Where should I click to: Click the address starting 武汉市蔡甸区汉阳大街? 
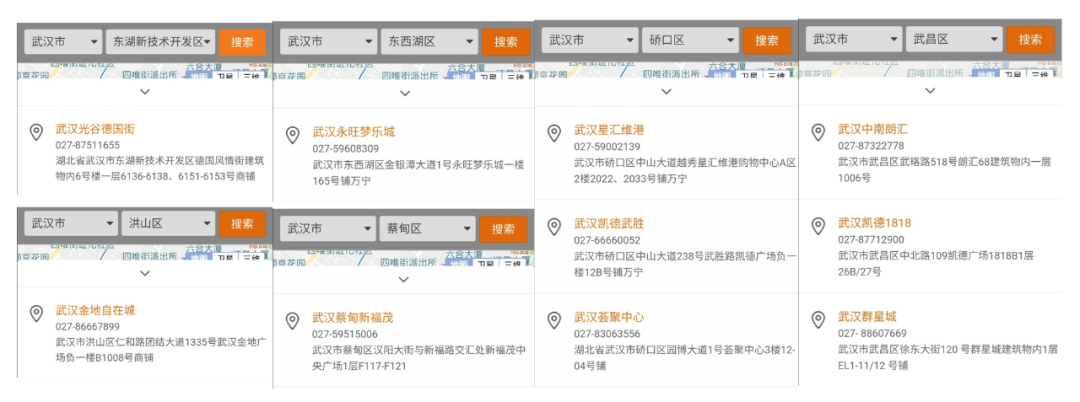click(x=419, y=358)
